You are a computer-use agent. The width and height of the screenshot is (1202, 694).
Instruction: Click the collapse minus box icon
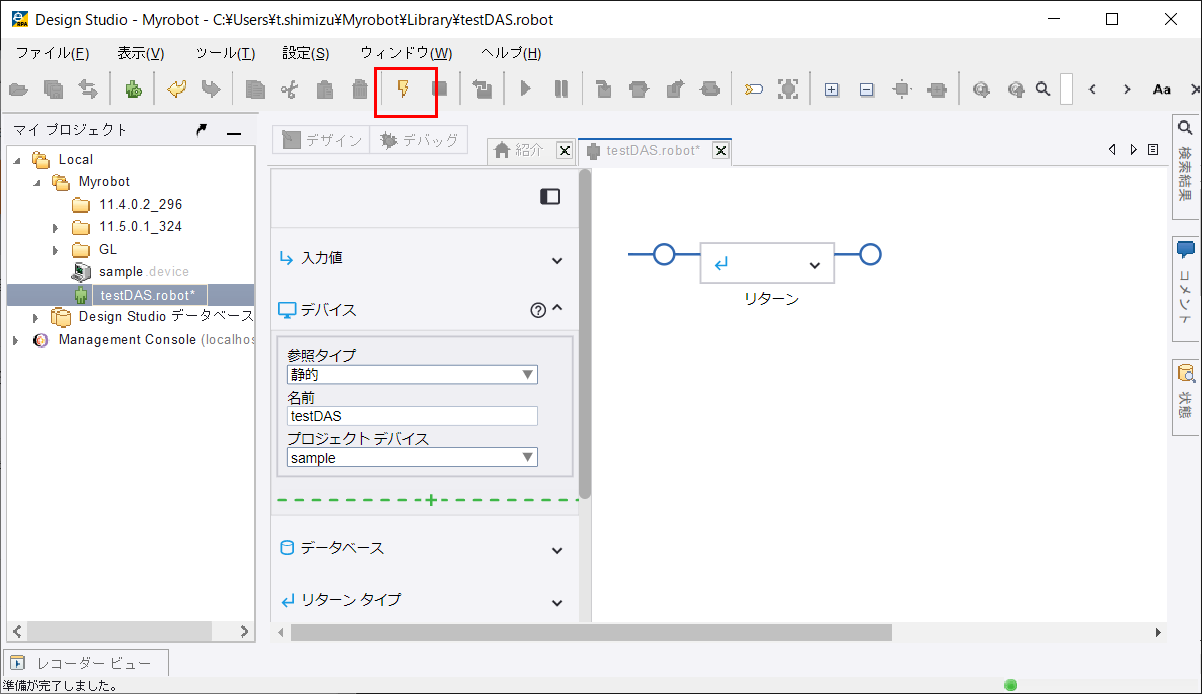(867, 90)
